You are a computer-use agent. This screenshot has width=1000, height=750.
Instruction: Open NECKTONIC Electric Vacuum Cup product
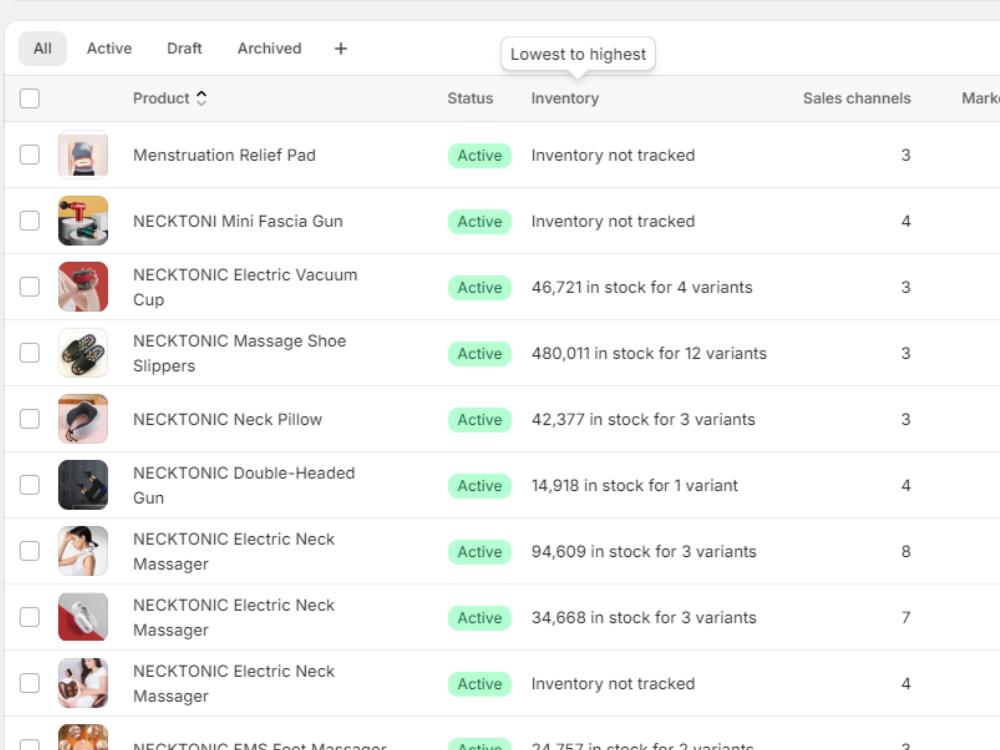pos(245,287)
